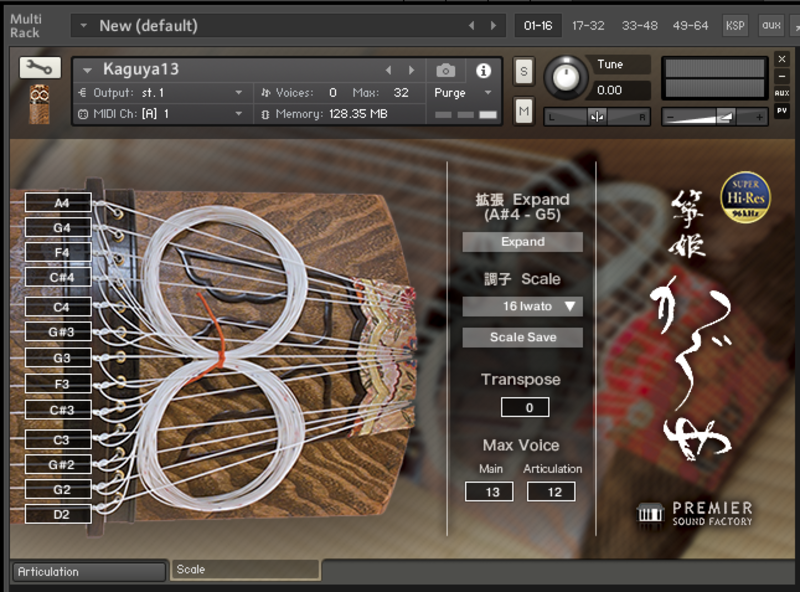Click the Max voices value 32

tap(401, 93)
